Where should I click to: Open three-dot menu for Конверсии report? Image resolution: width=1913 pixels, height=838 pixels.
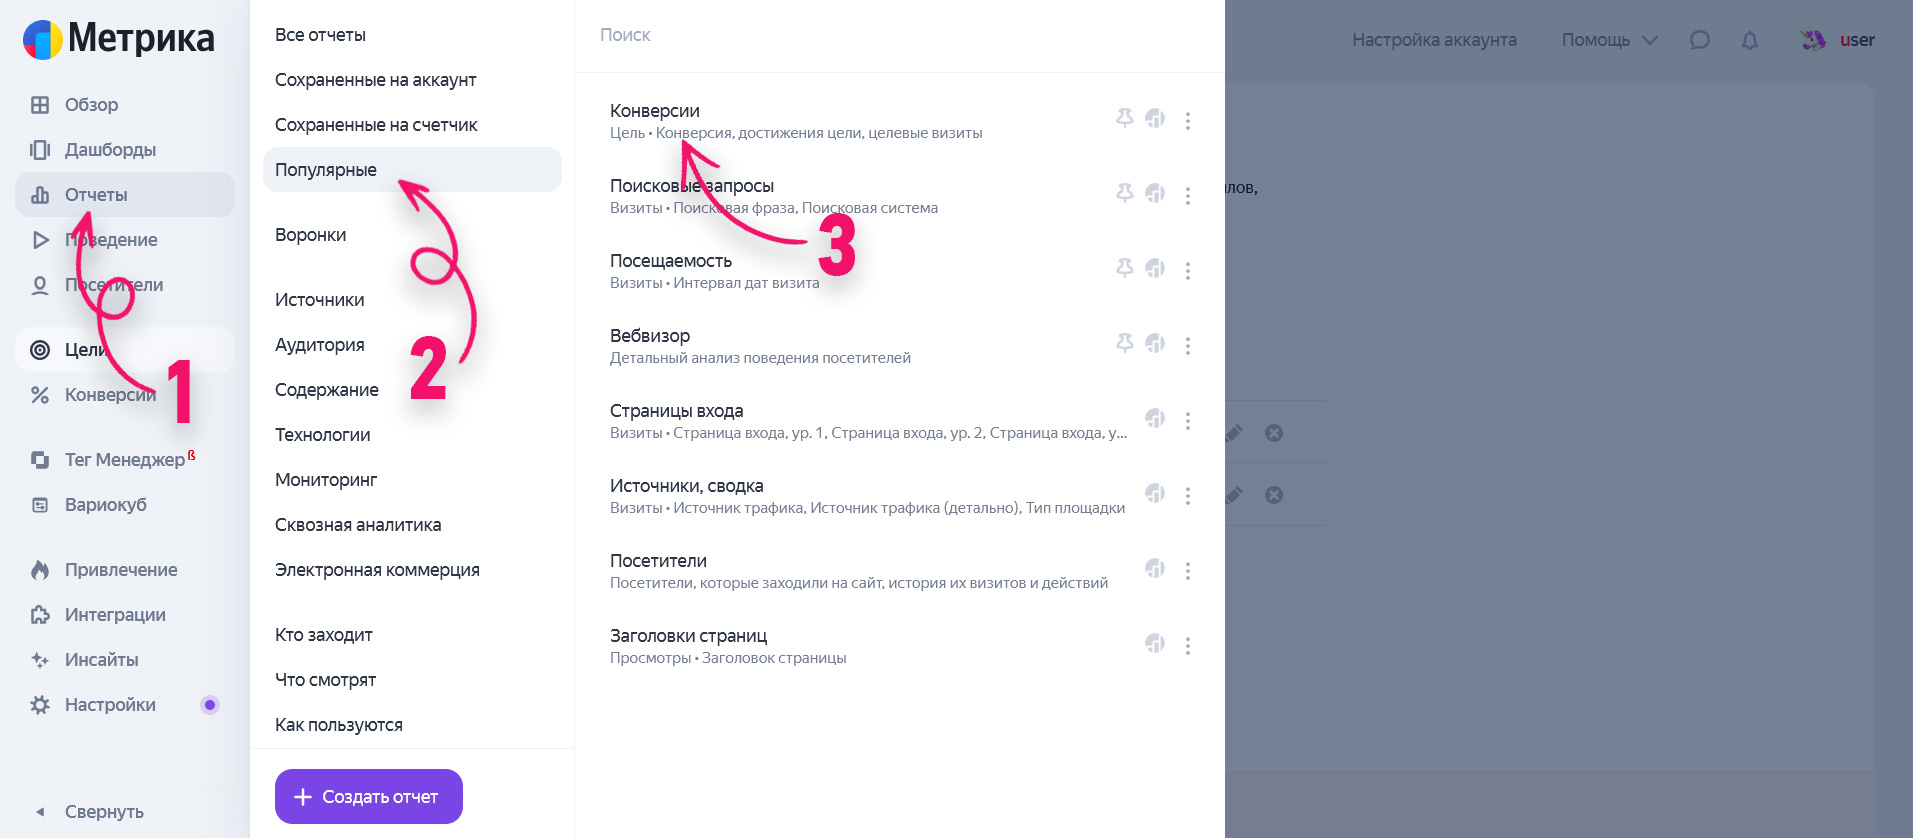click(1187, 120)
